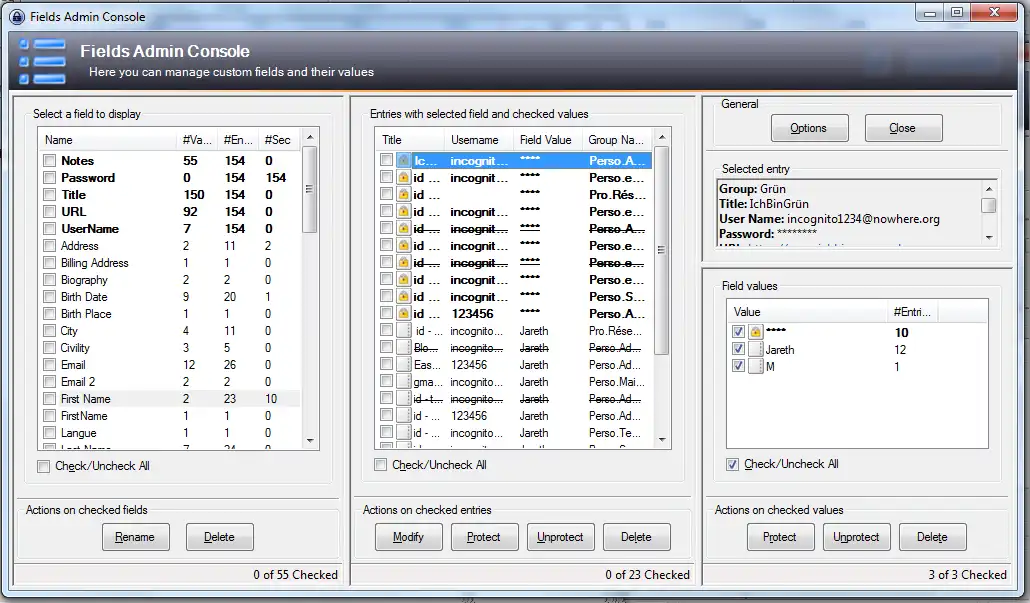The height and width of the screenshot is (603, 1030).
Task: Click the up arrow of the entries list scrollbar
Action: [662, 137]
